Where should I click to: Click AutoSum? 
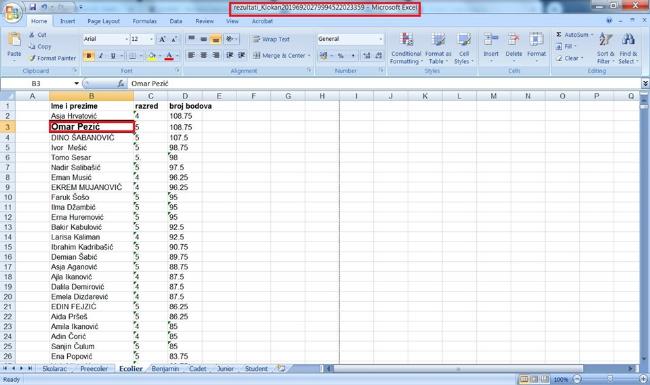[575, 35]
